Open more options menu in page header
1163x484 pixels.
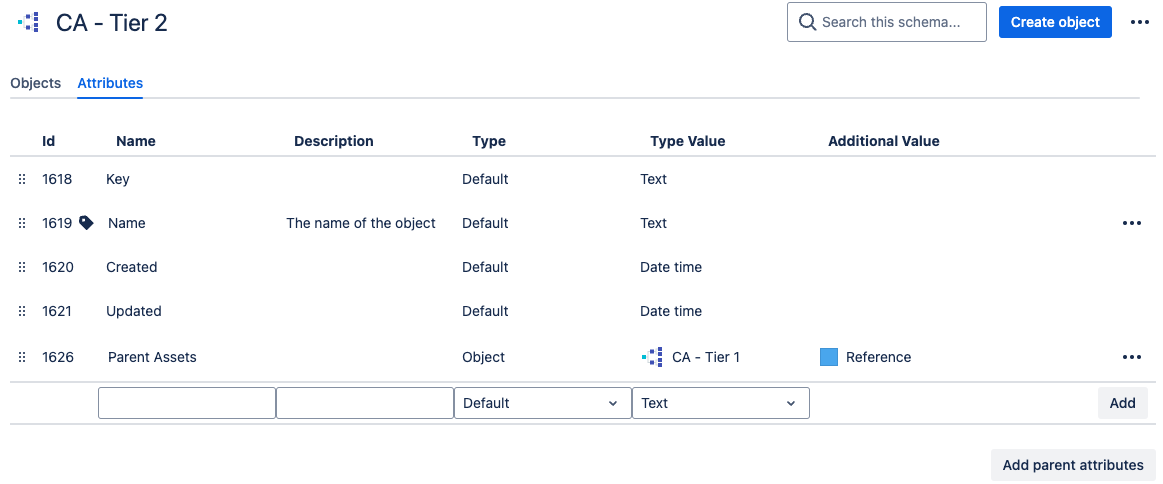point(1139,22)
